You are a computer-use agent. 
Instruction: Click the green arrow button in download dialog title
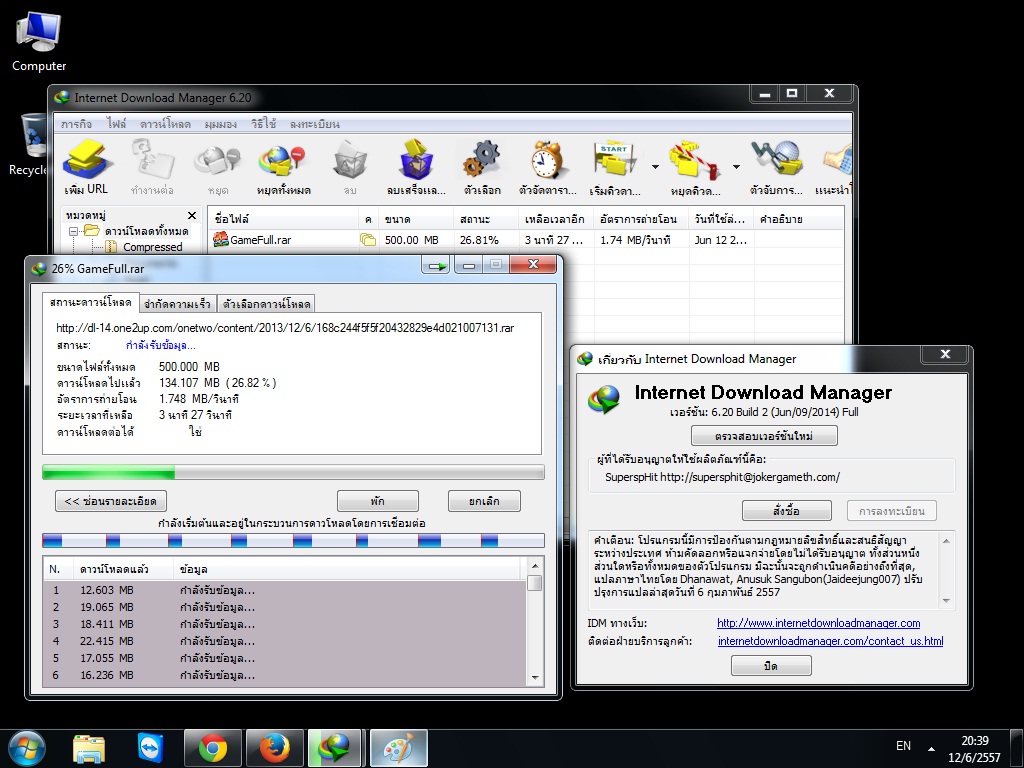click(x=436, y=265)
